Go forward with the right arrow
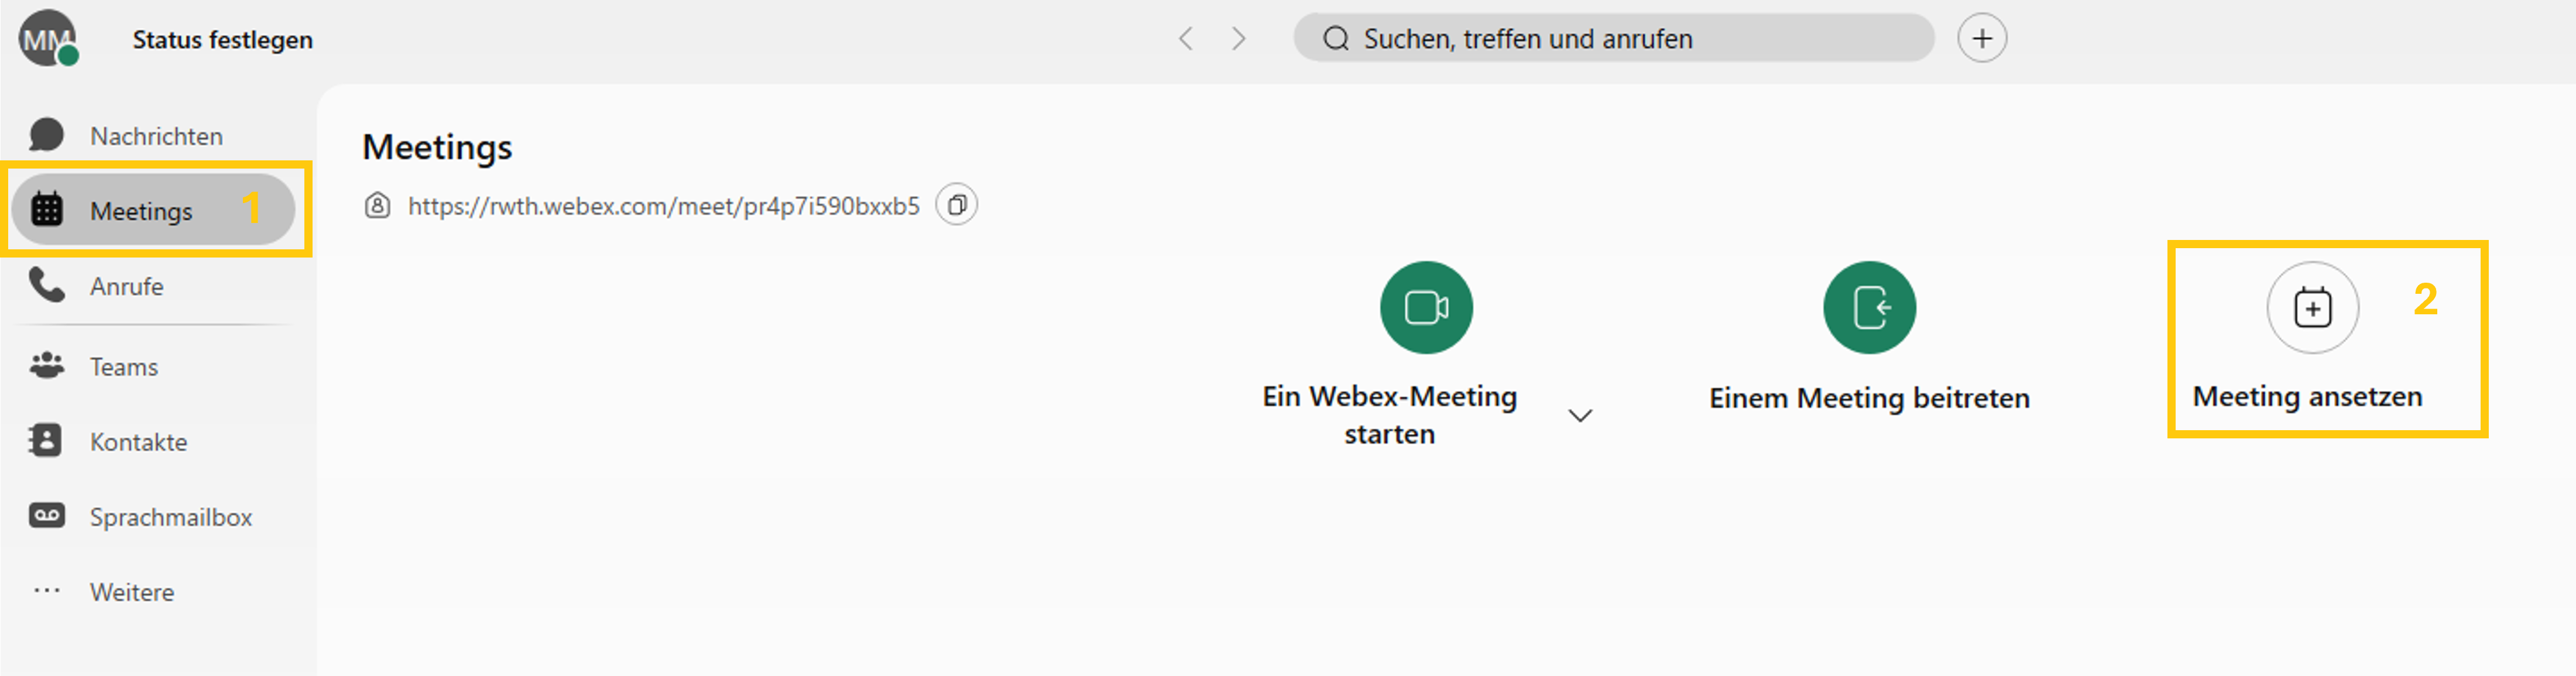This screenshot has width=2576, height=676. coord(1239,39)
